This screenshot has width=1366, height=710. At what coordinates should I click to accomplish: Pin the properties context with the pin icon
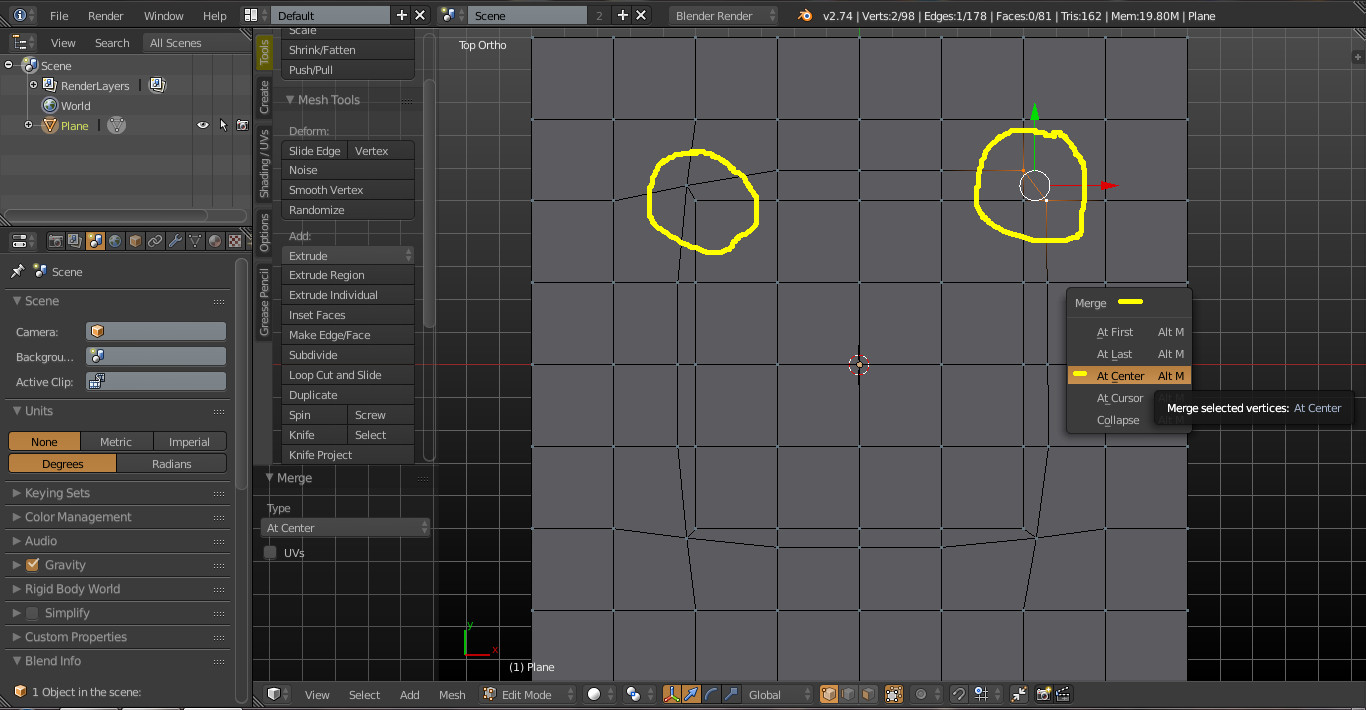(x=17, y=271)
